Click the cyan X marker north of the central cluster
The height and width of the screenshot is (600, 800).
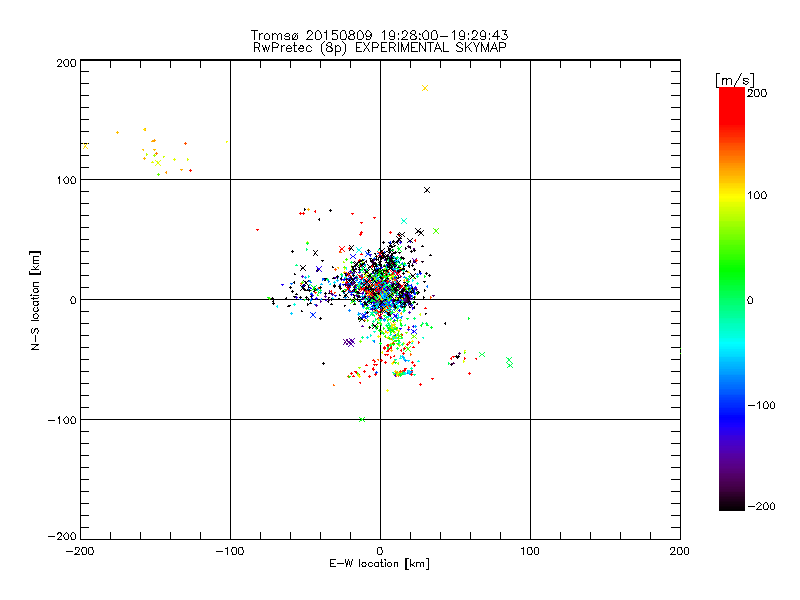point(404,221)
